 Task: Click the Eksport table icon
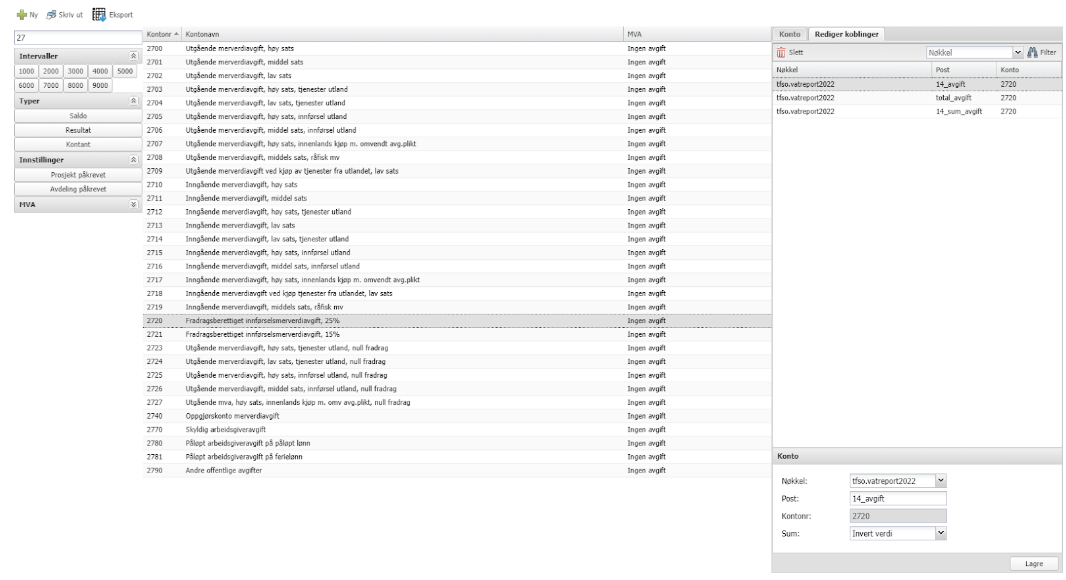click(98, 14)
